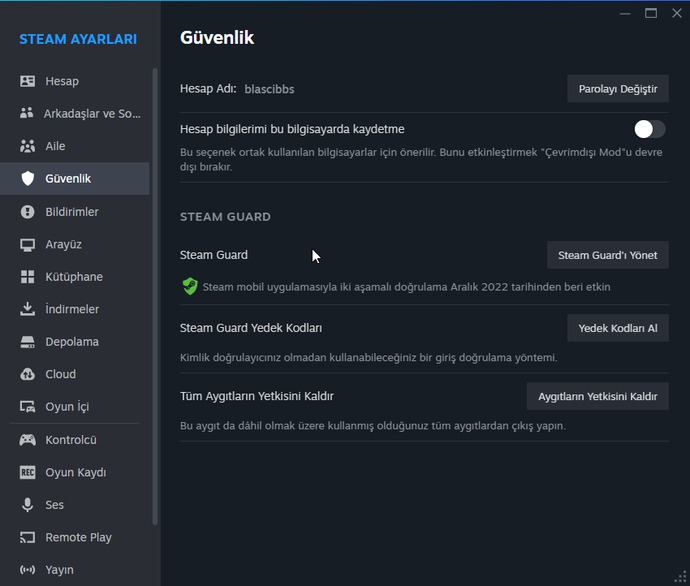Click the drive icon beside Depolama

(x=27, y=342)
